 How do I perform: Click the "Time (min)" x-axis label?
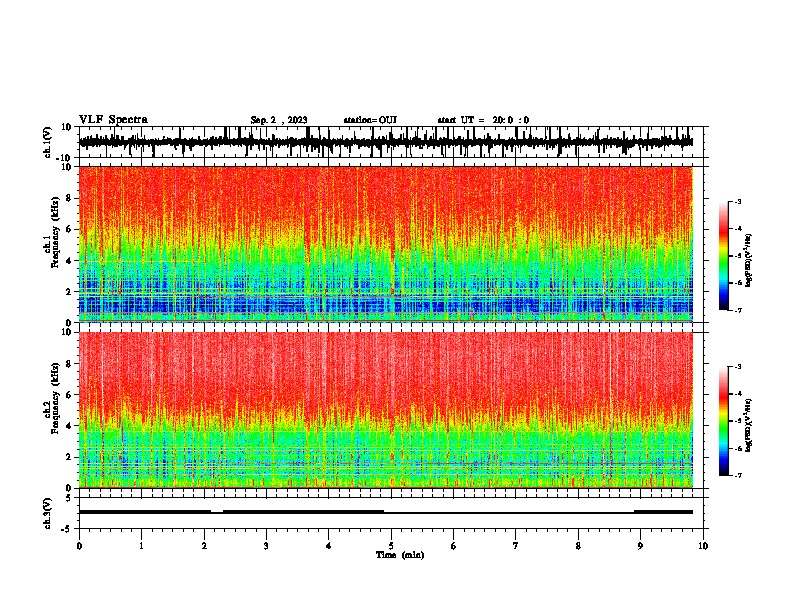pos(400,555)
